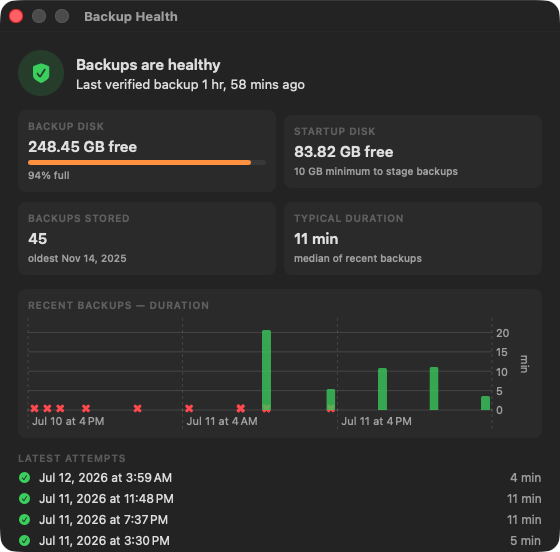Click green checkmark beside Jul 12 3:59 AM attempt
This screenshot has width=560, height=552.
tap(25, 477)
